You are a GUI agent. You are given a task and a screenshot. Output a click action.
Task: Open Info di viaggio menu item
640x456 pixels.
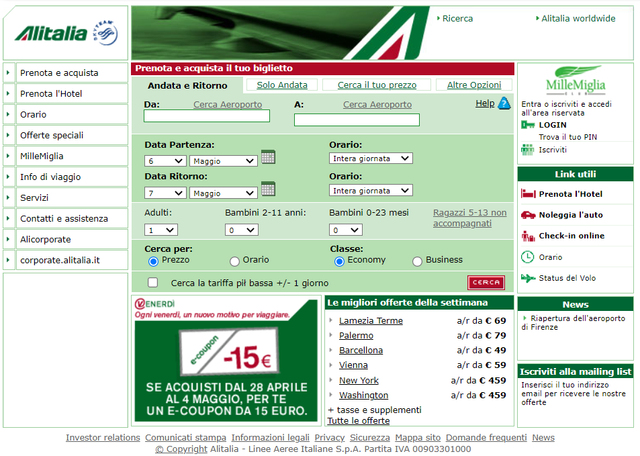click(72, 177)
